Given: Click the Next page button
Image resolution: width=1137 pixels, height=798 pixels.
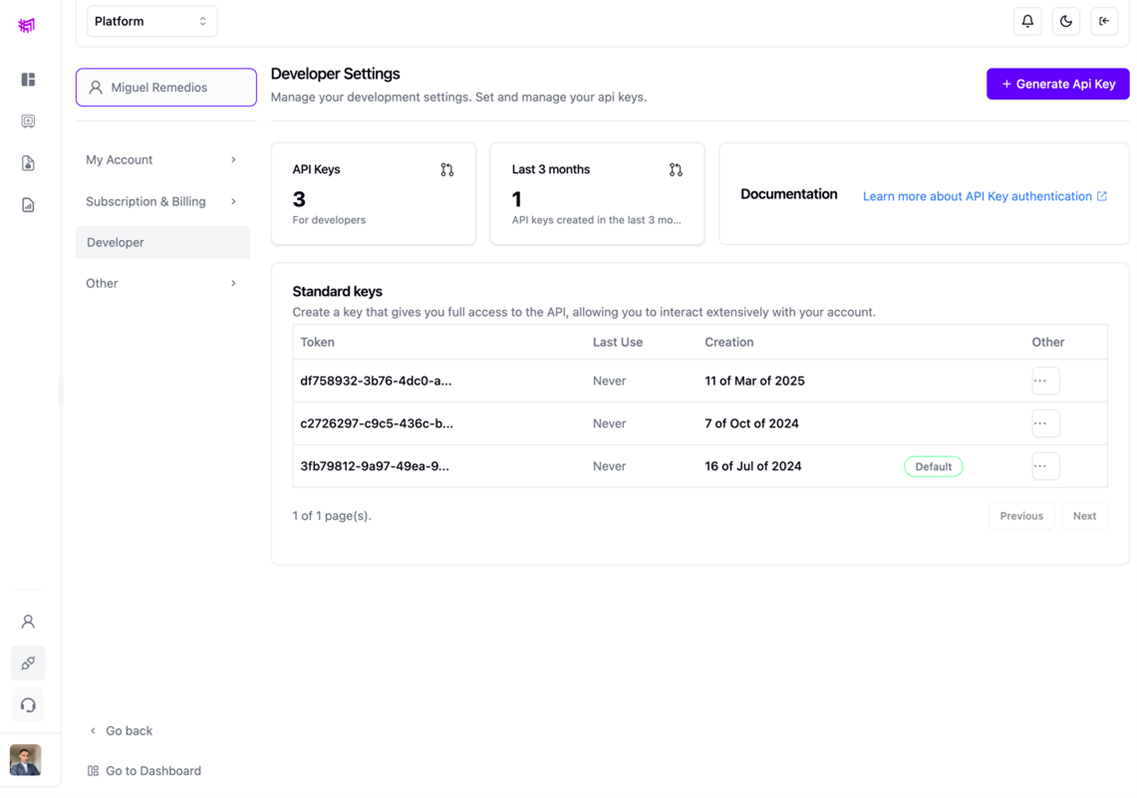Looking at the screenshot, I should (x=1085, y=516).
